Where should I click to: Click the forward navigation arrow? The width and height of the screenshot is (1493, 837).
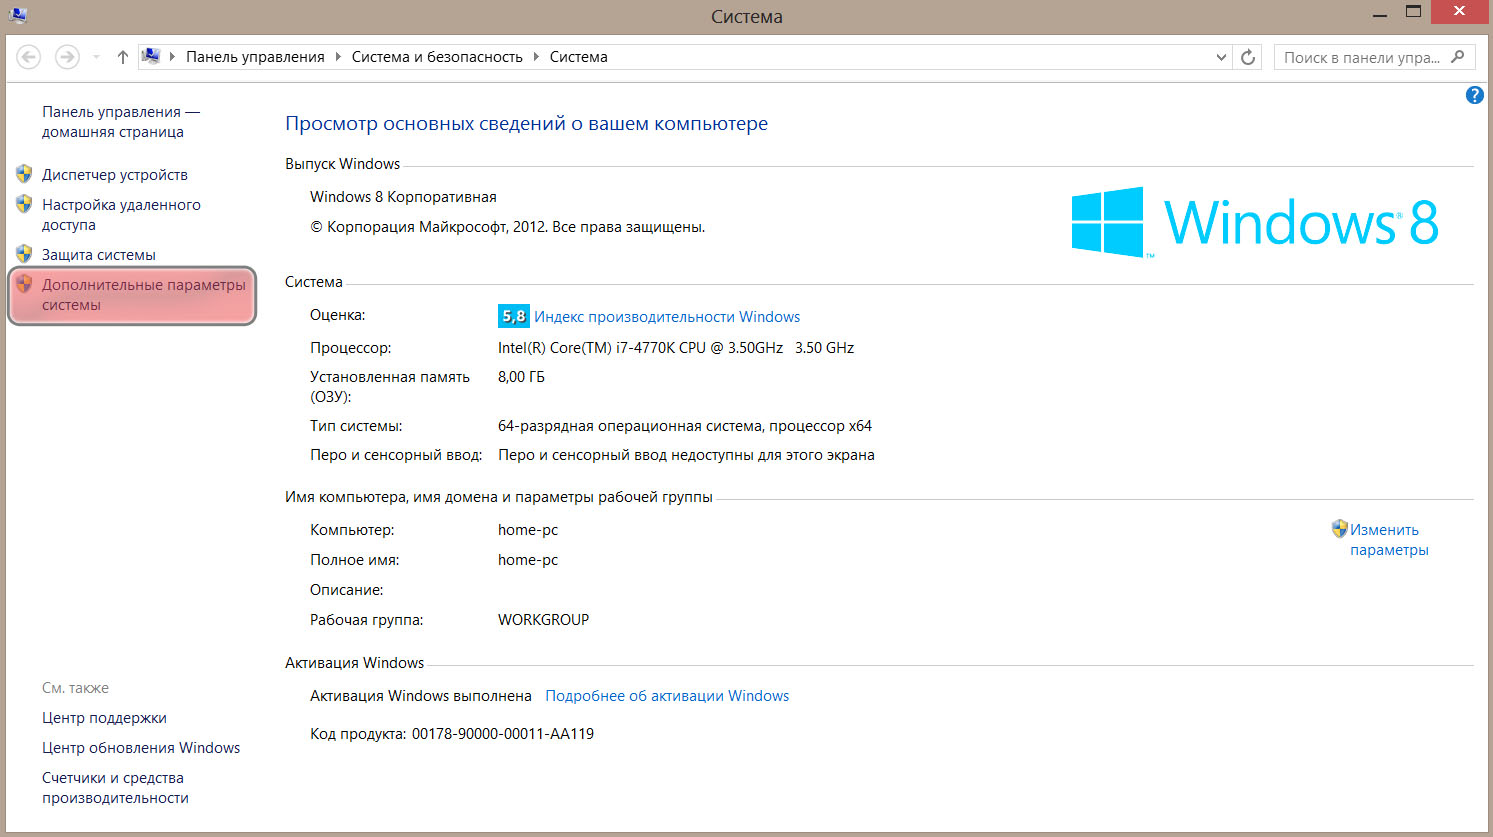coord(67,57)
